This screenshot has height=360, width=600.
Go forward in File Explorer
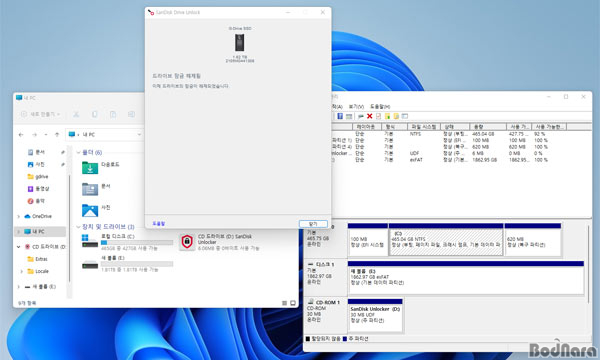coord(34,135)
